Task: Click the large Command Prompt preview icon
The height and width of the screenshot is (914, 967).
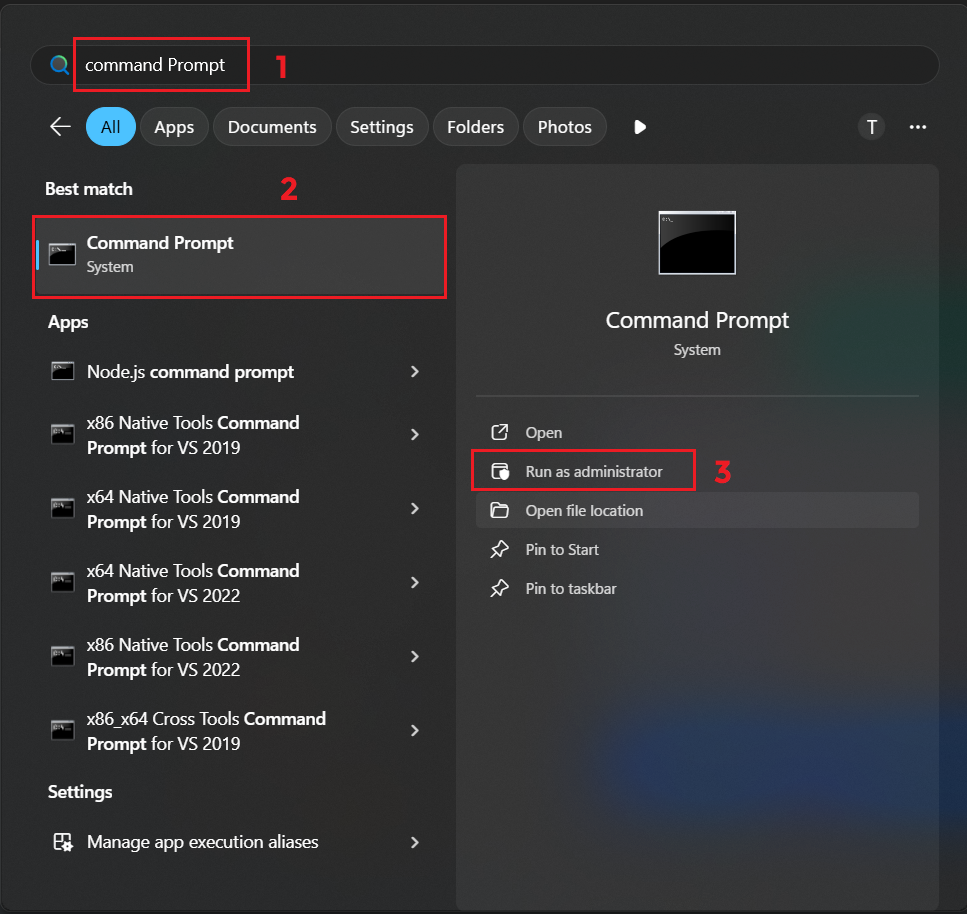Action: (697, 243)
